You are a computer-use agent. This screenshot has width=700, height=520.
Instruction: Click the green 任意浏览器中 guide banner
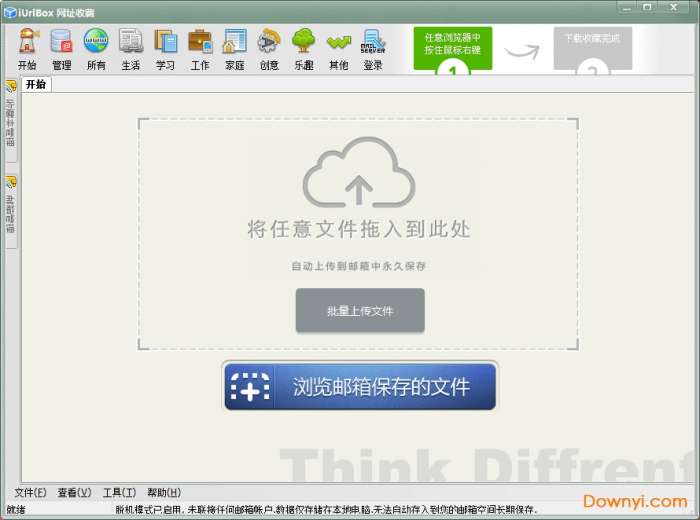[453, 48]
